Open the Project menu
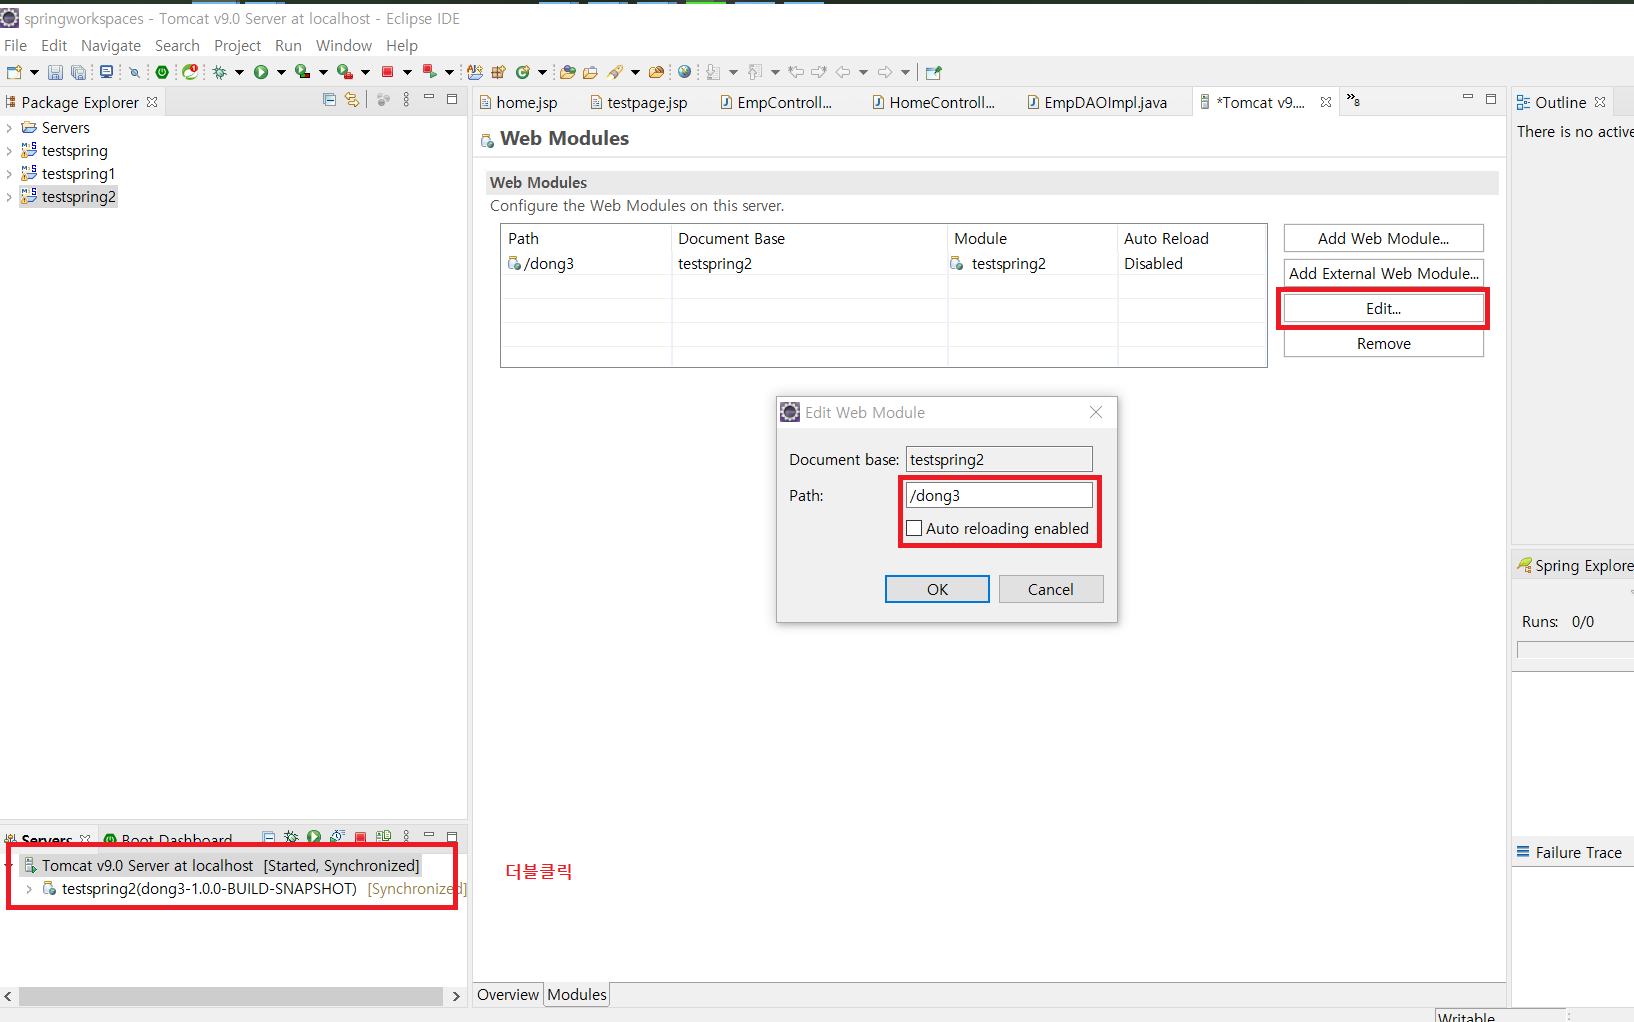This screenshot has width=1634, height=1022. click(x=237, y=46)
